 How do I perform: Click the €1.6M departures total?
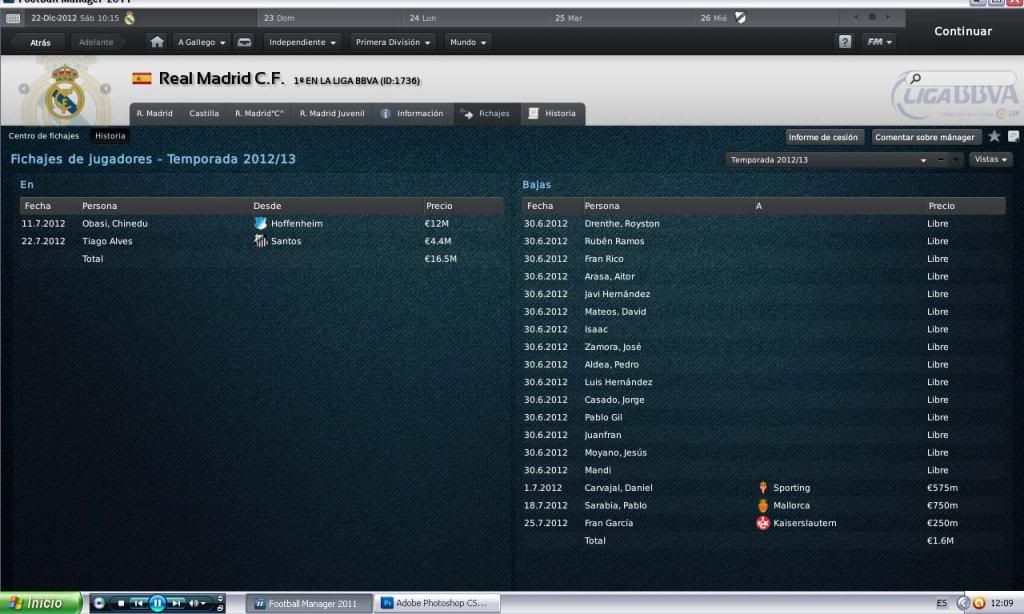click(940, 541)
